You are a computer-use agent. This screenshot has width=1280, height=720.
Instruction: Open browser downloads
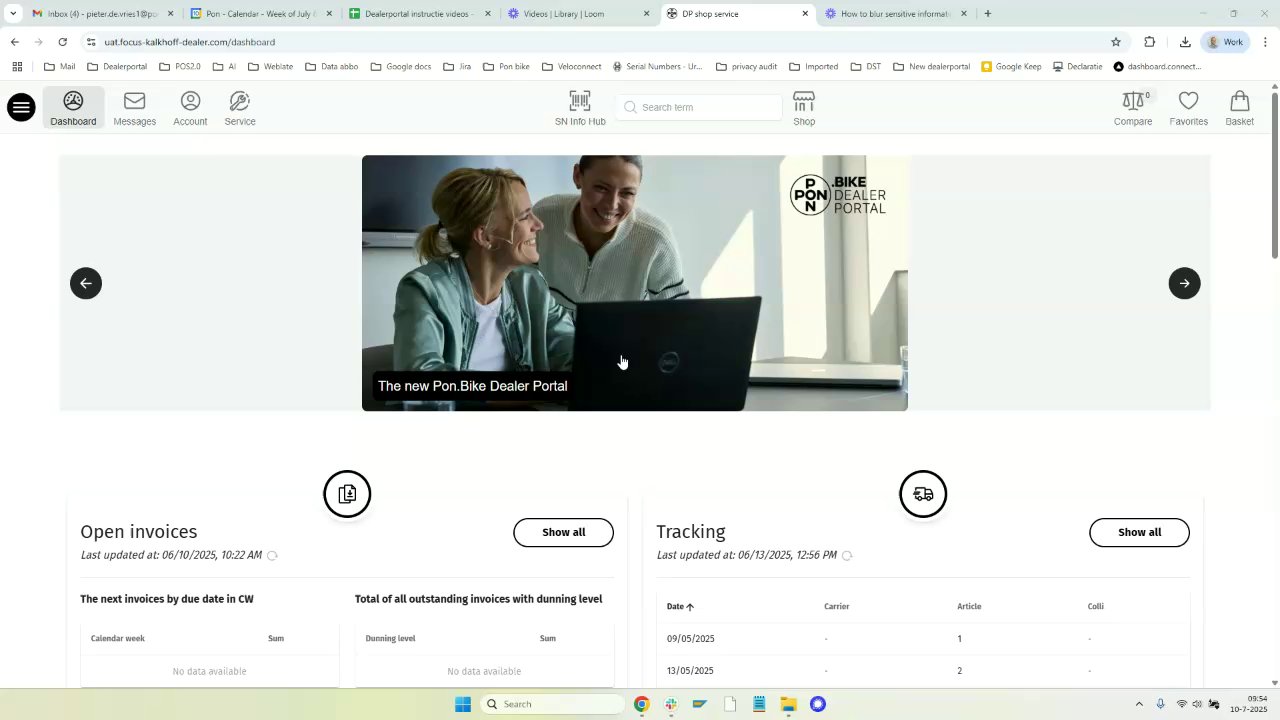pos(1185,42)
